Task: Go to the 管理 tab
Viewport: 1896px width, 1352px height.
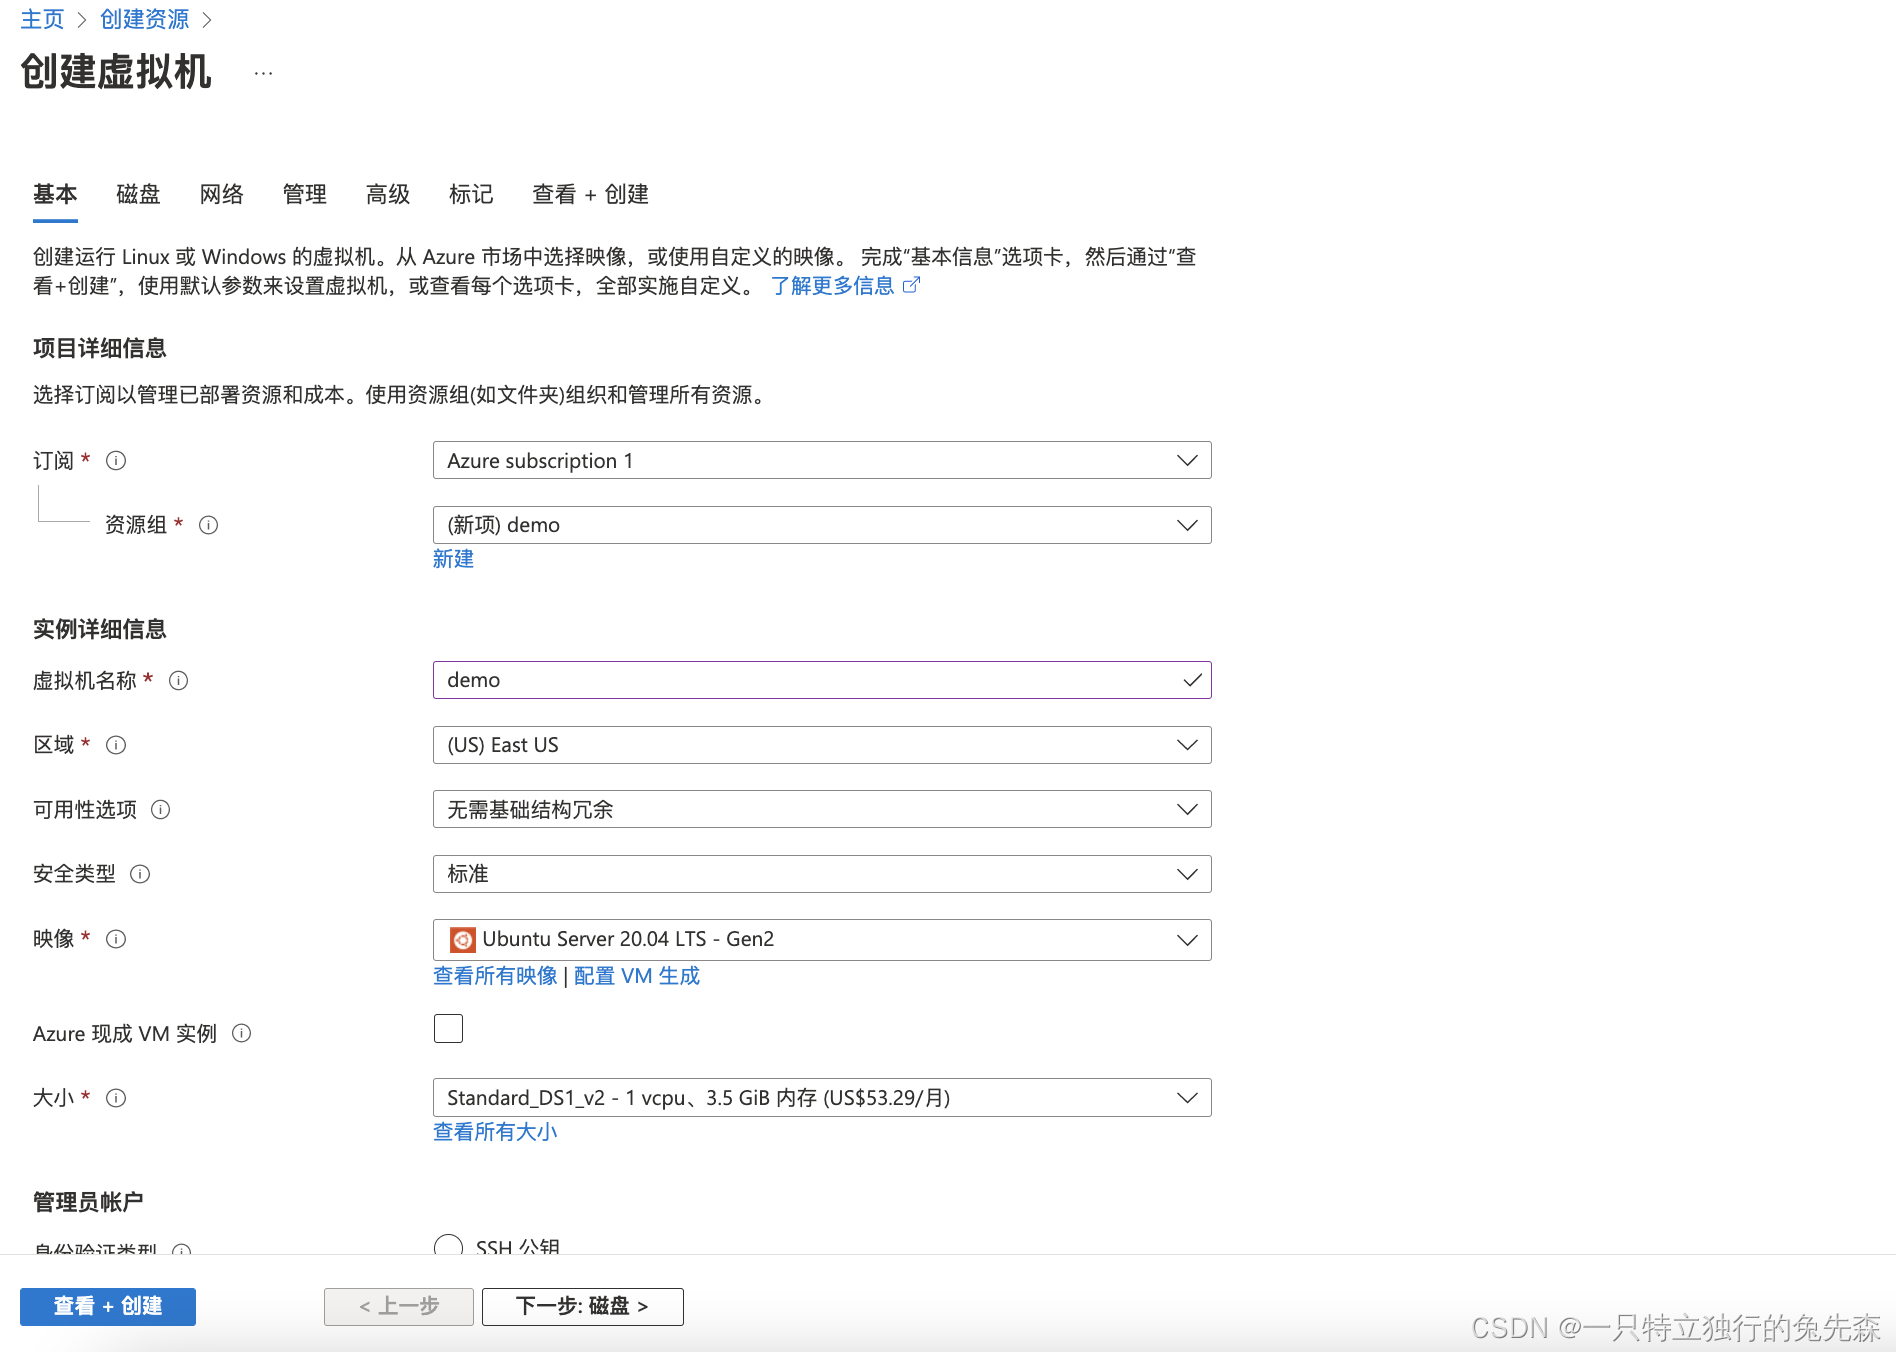Action: coord(304,194)
